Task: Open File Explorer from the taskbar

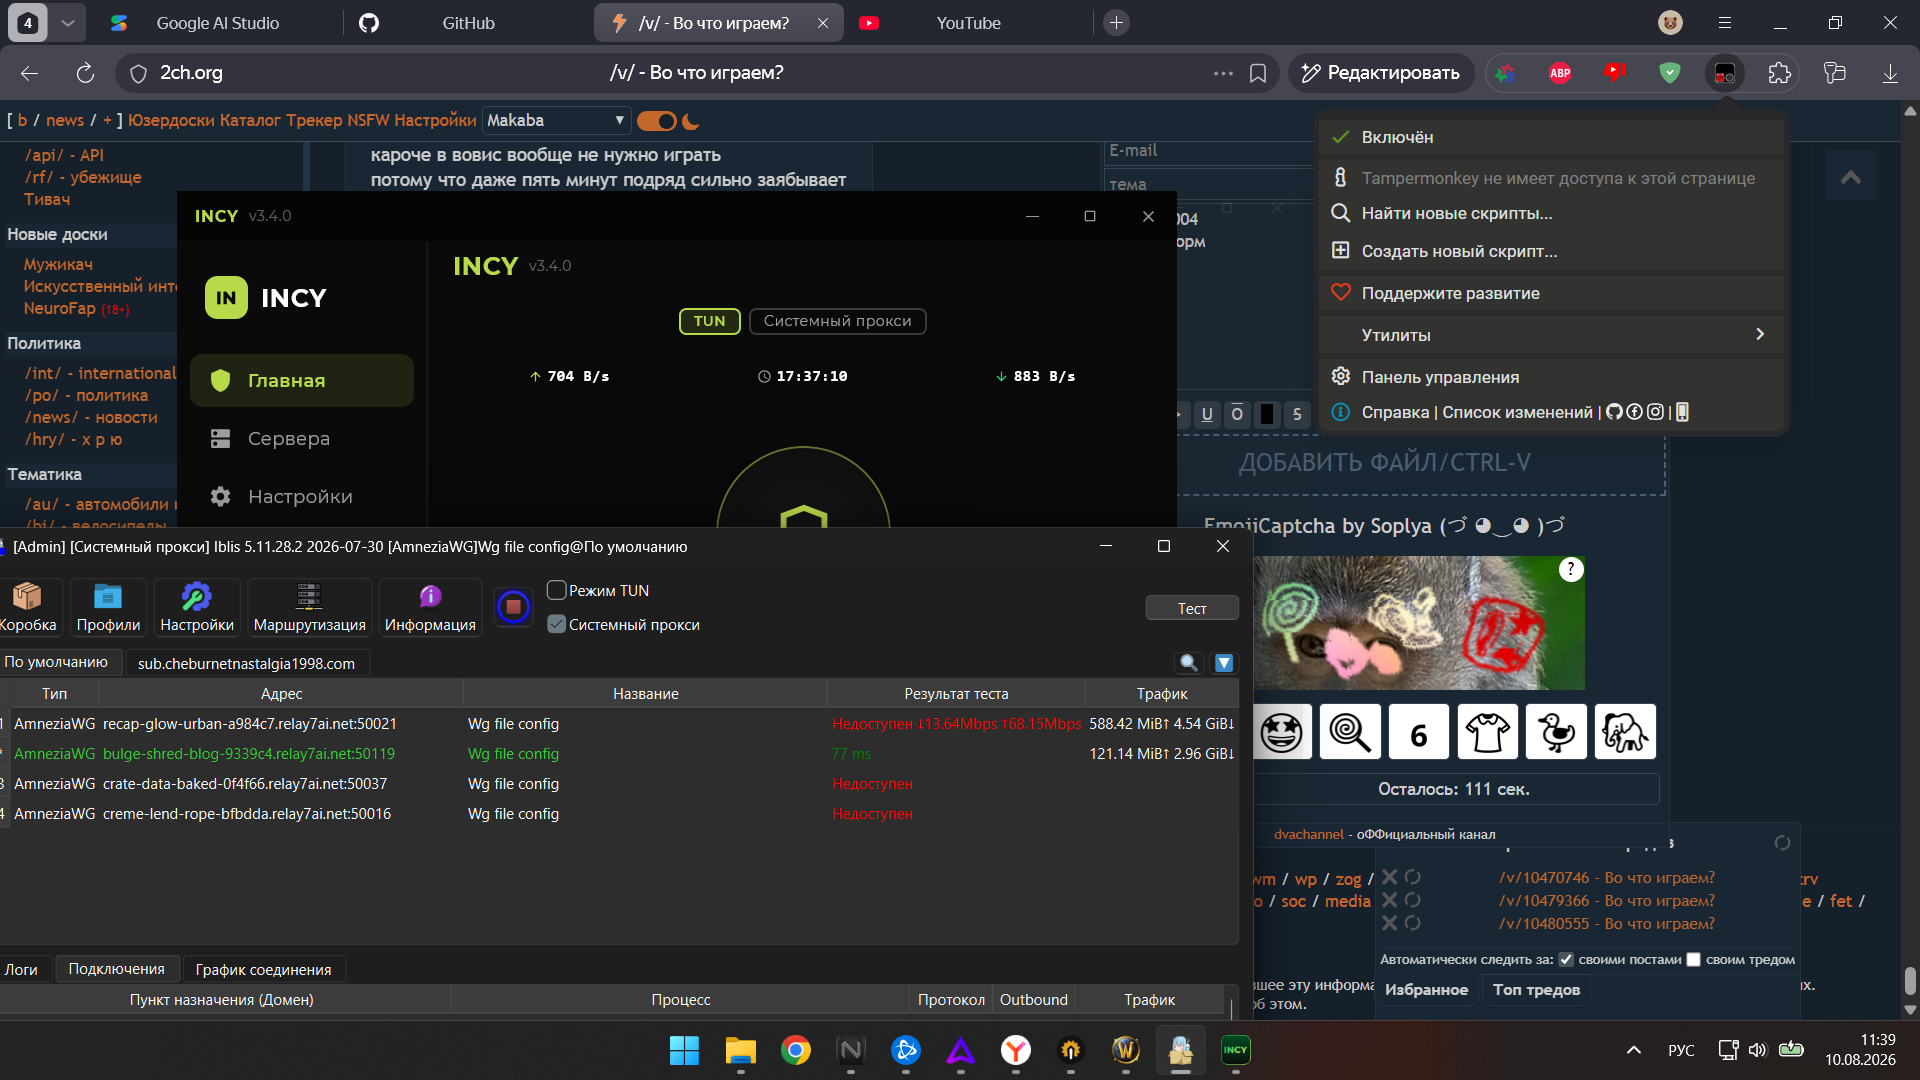Action: click(x=741, y=1050)
